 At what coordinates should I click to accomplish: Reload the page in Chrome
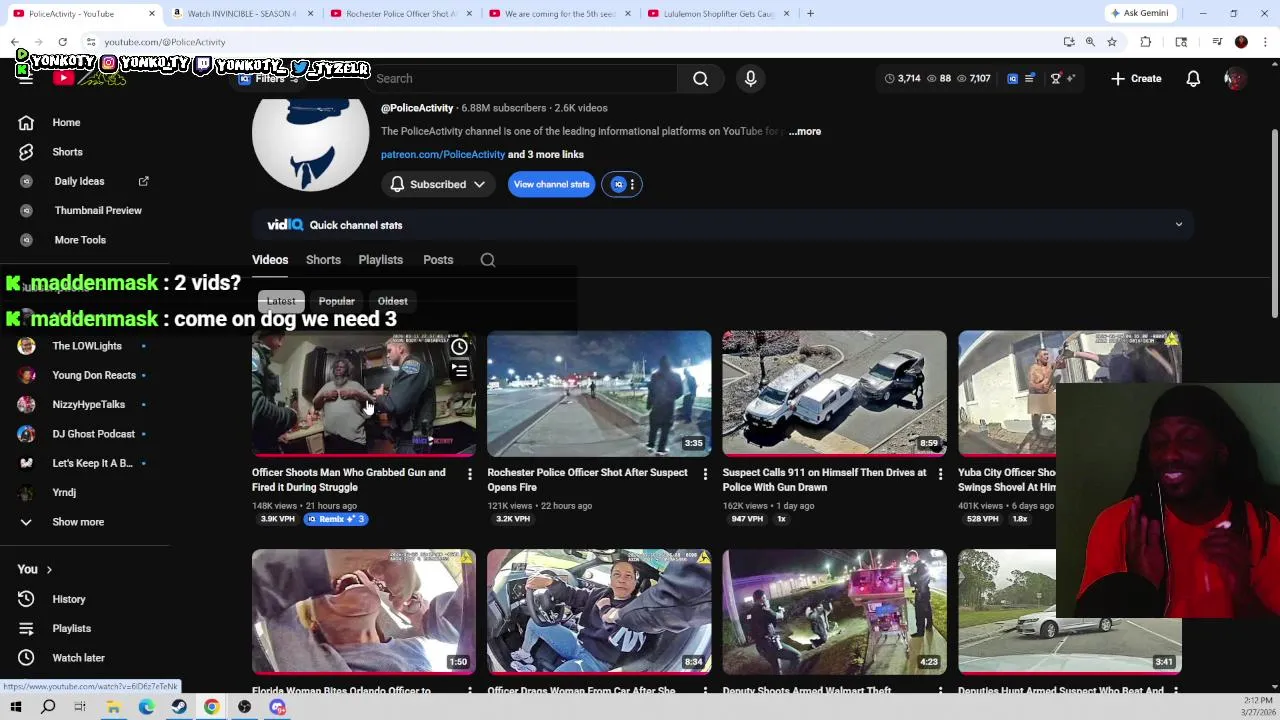[x=62, y=42]
